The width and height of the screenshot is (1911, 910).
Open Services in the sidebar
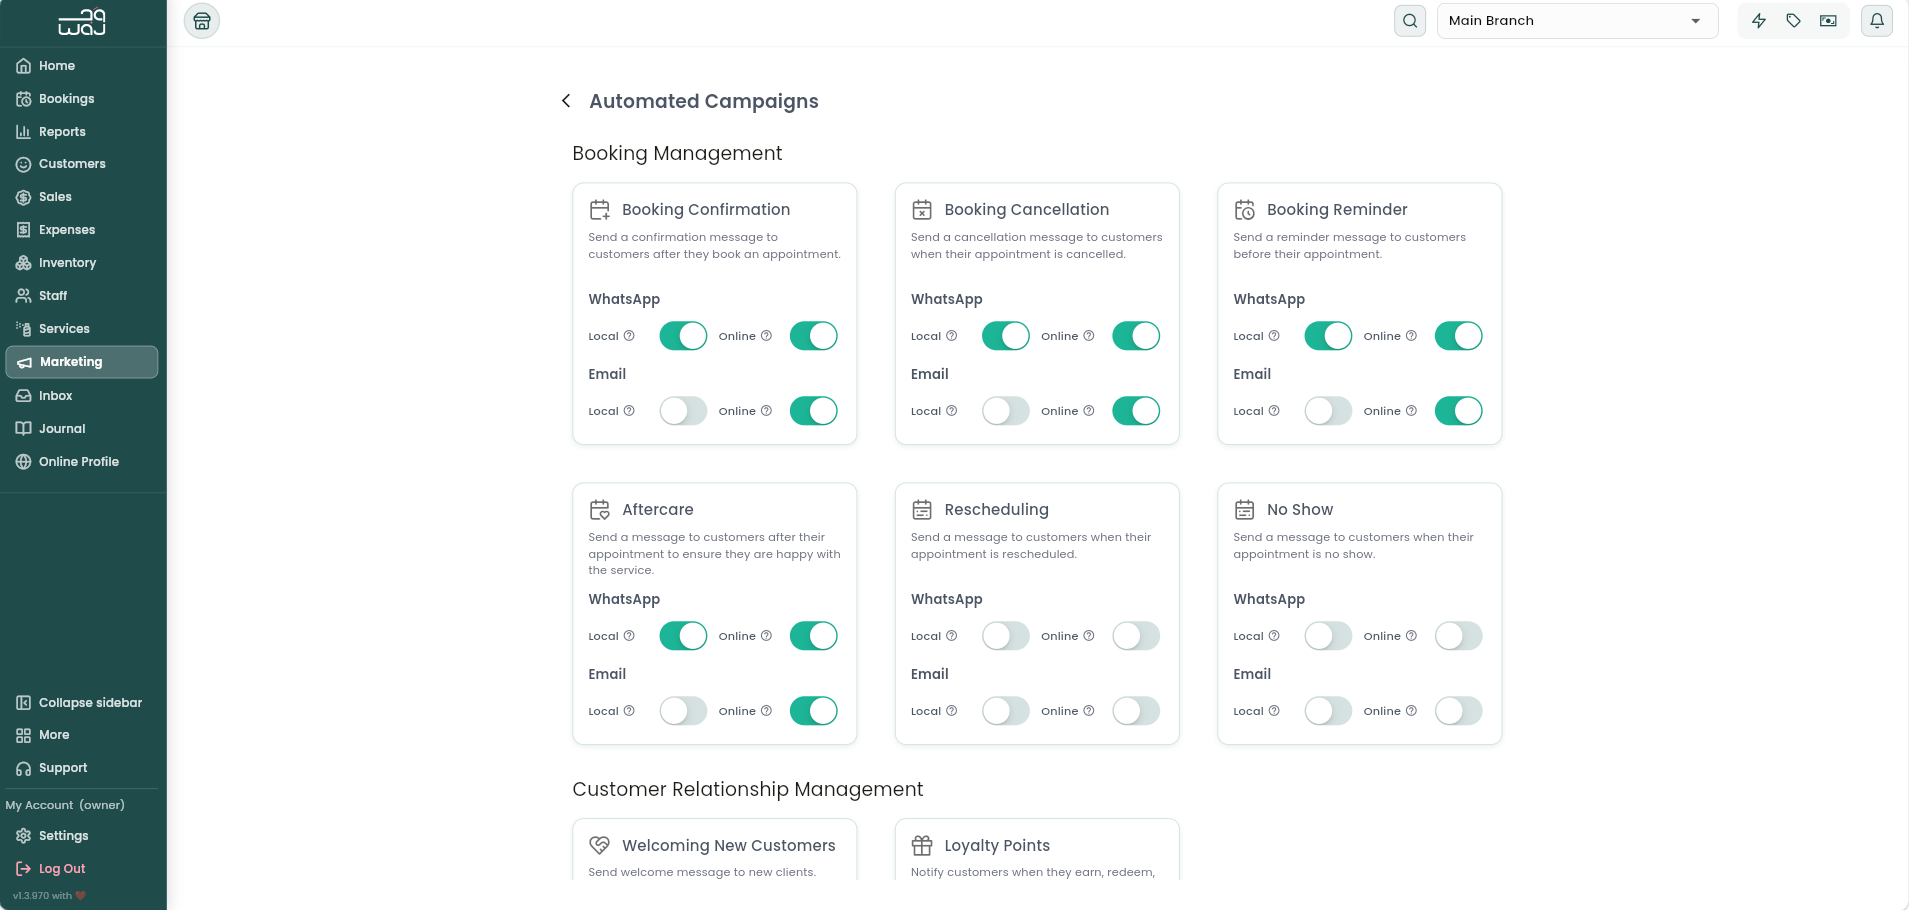[x=82, y=329]
